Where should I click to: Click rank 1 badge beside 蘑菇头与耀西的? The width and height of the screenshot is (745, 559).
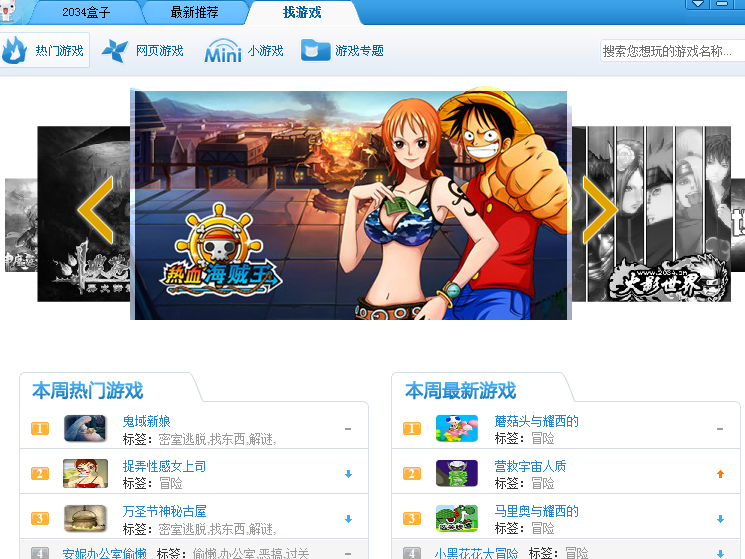412,429
